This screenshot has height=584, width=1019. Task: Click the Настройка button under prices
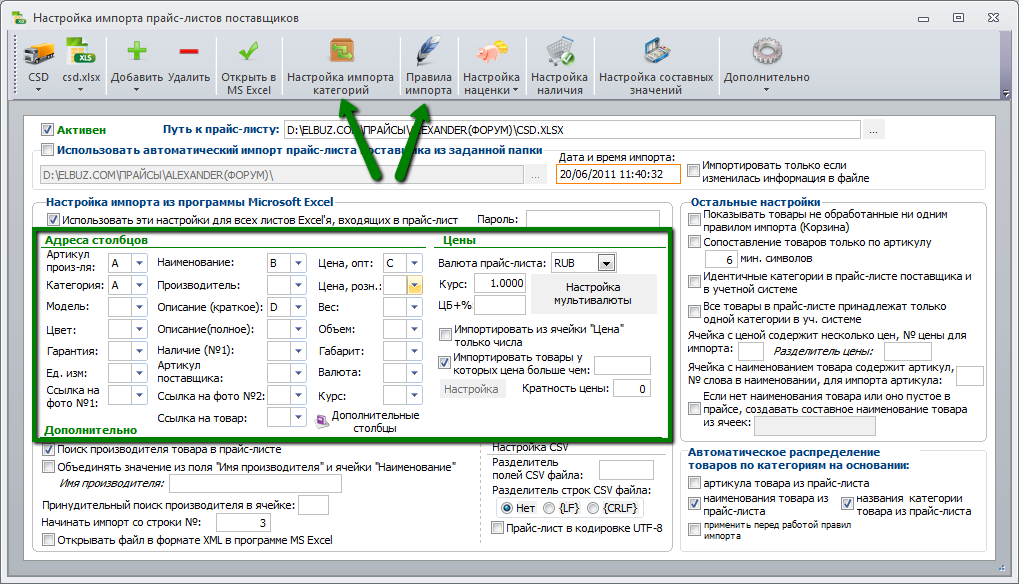click(471, 388)
